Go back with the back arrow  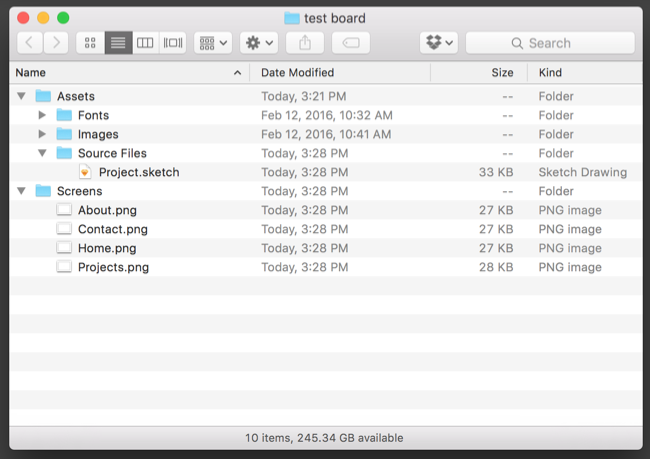point(29,43)
